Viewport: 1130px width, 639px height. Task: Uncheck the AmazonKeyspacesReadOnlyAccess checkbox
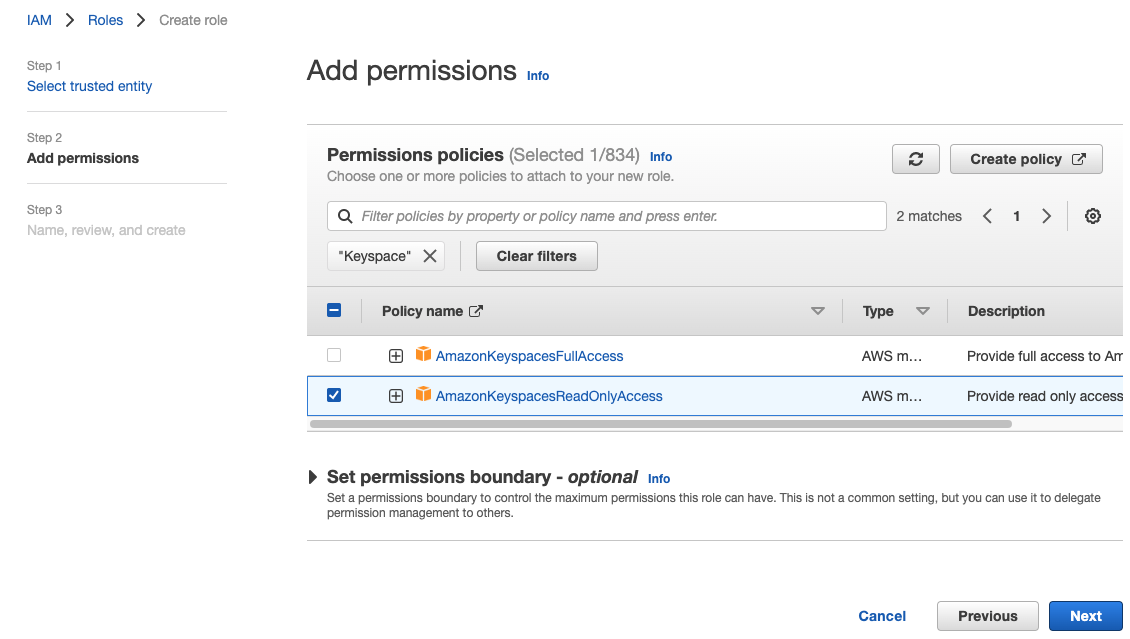[x=334, y=395]
